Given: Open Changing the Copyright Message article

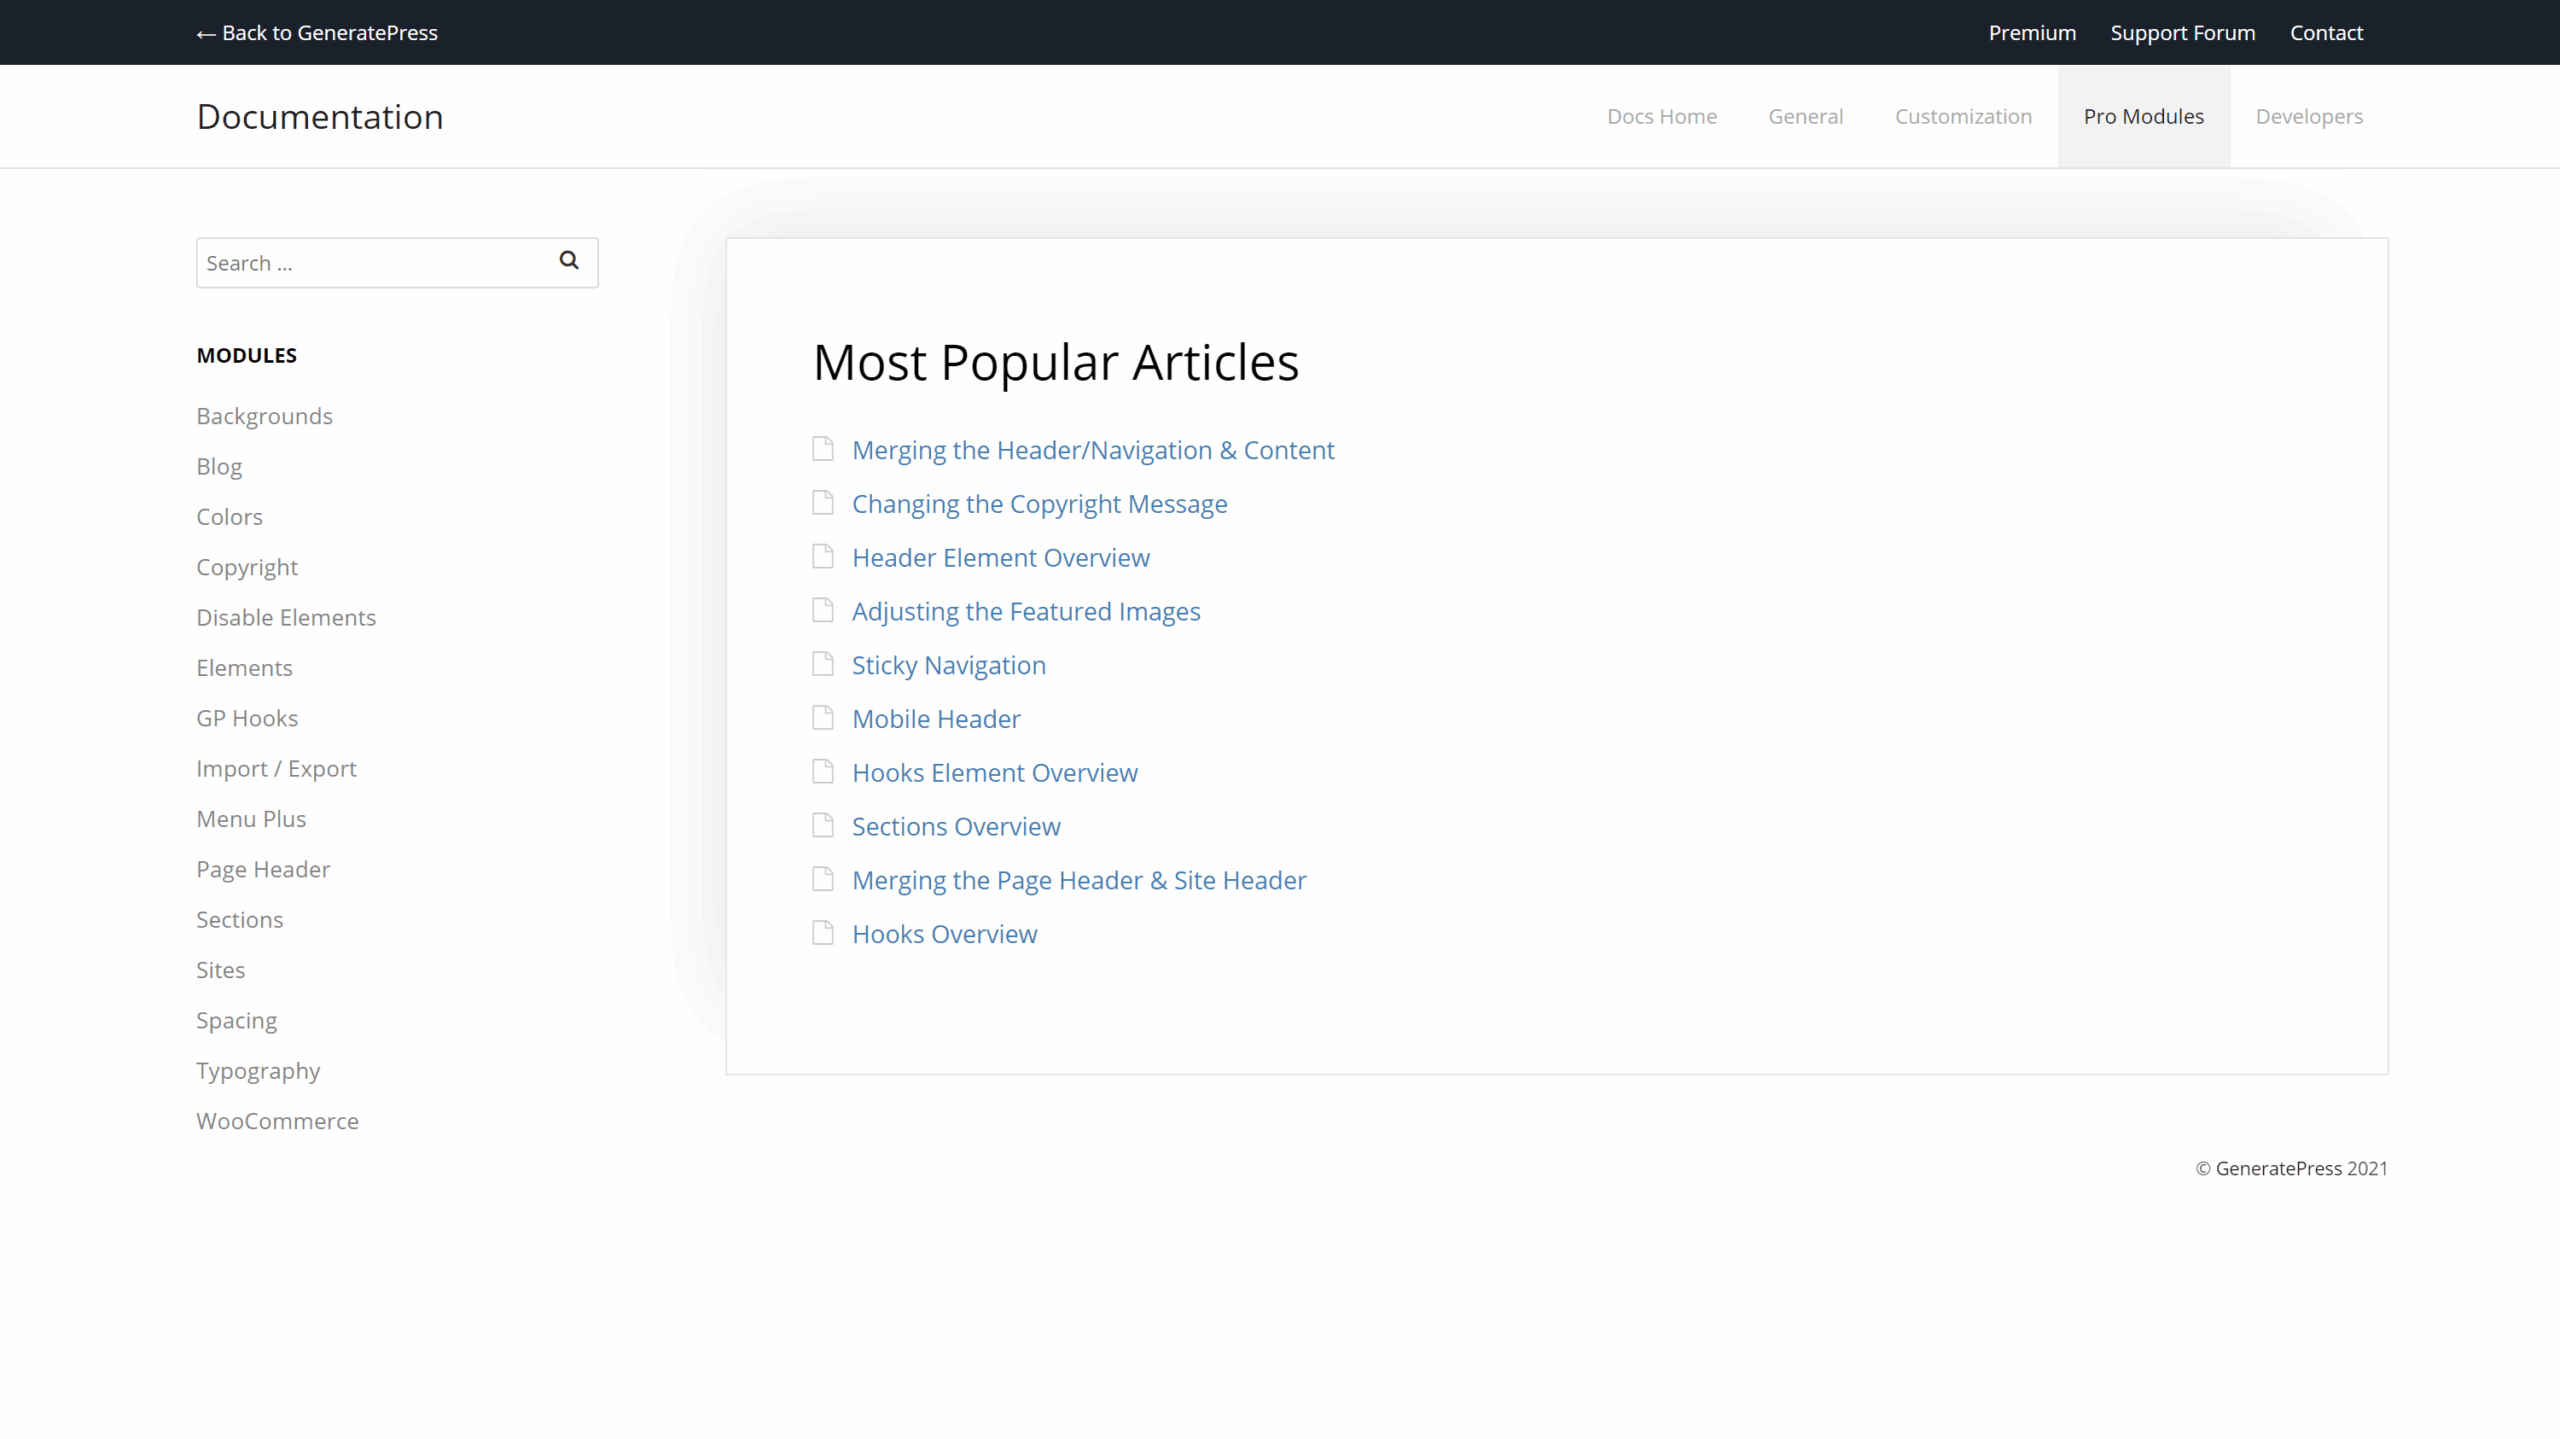Looking at the screenshot, I should (x=1039, y=504).
